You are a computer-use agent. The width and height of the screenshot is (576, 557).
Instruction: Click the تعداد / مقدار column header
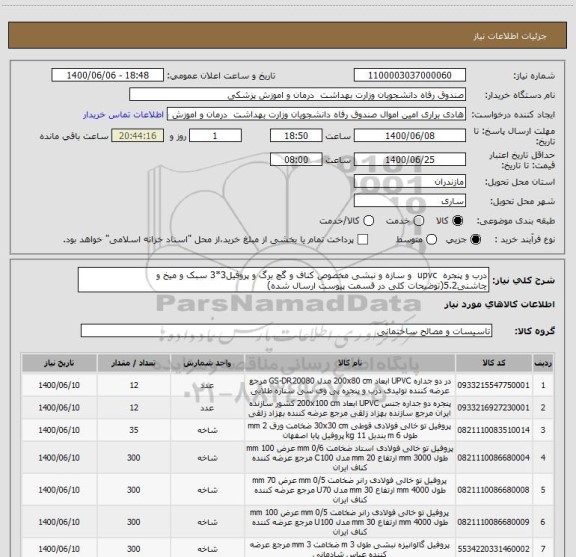click(x=134, y=363)
